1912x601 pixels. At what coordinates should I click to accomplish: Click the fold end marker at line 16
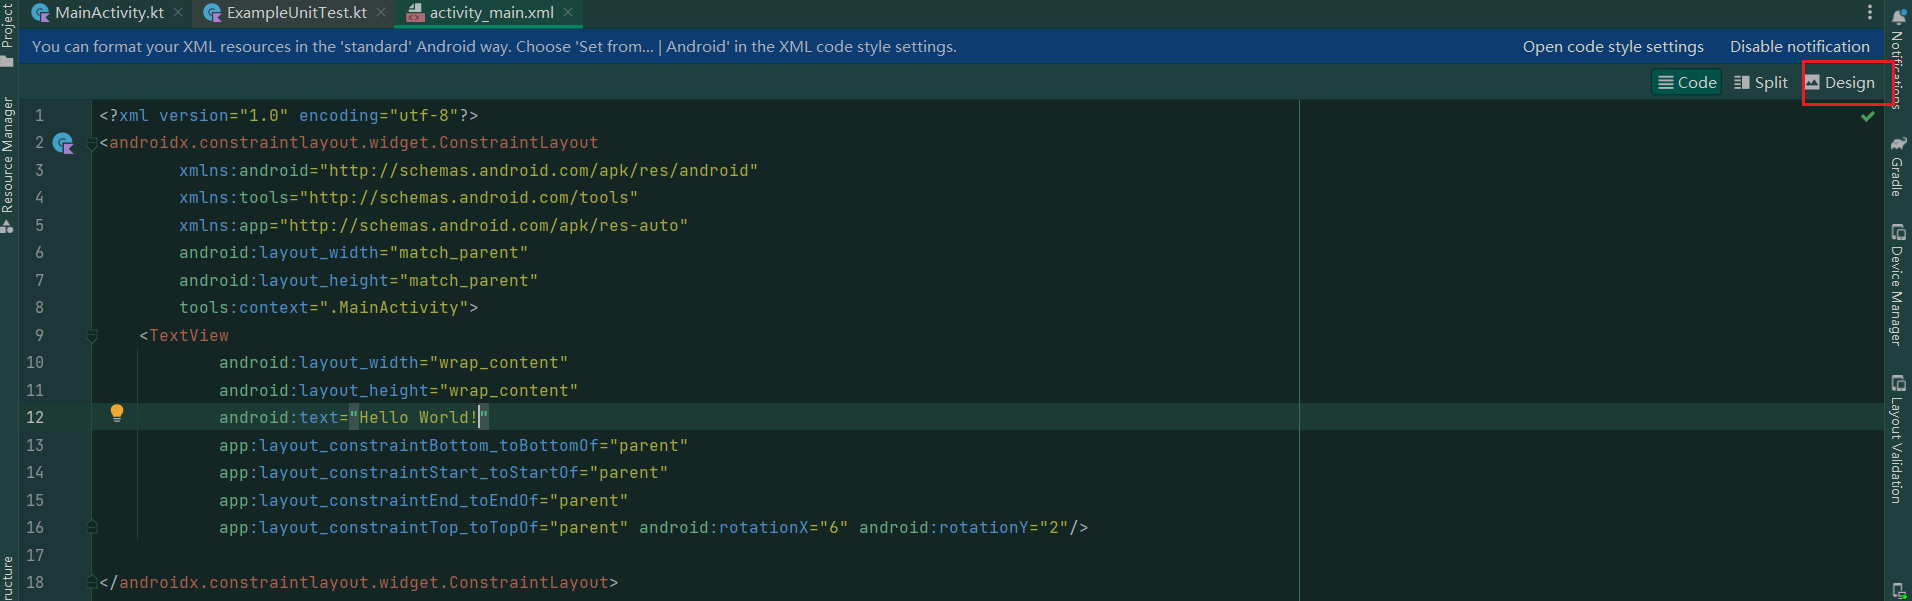tap(92, 527)
